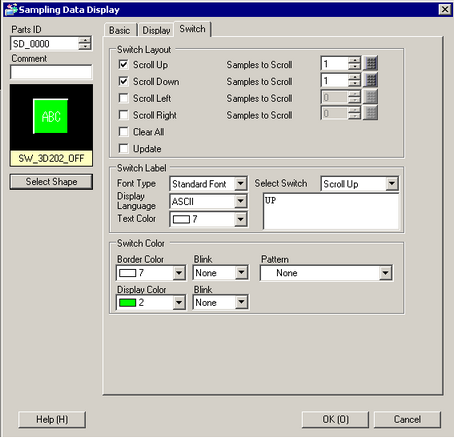Enable the Clear All checkbox
The width and height of the screenshot is (454, 438).
click(x=123, y=132)
